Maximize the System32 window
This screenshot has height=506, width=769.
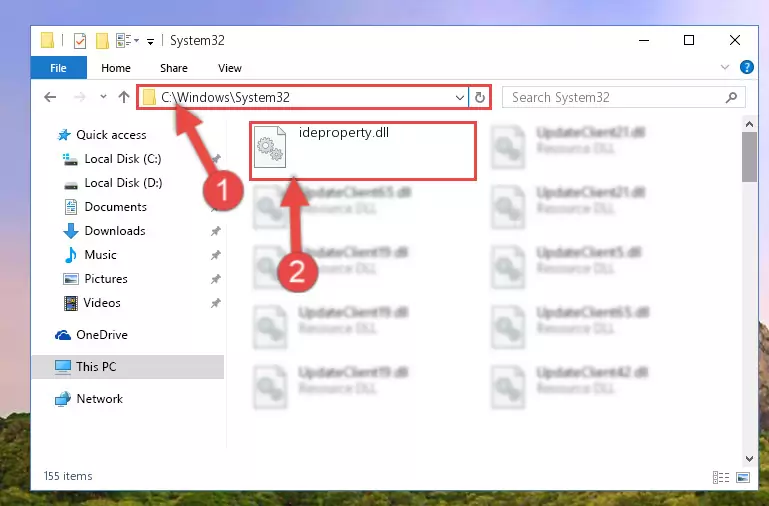pyautogui.click(x=689, y=40)
